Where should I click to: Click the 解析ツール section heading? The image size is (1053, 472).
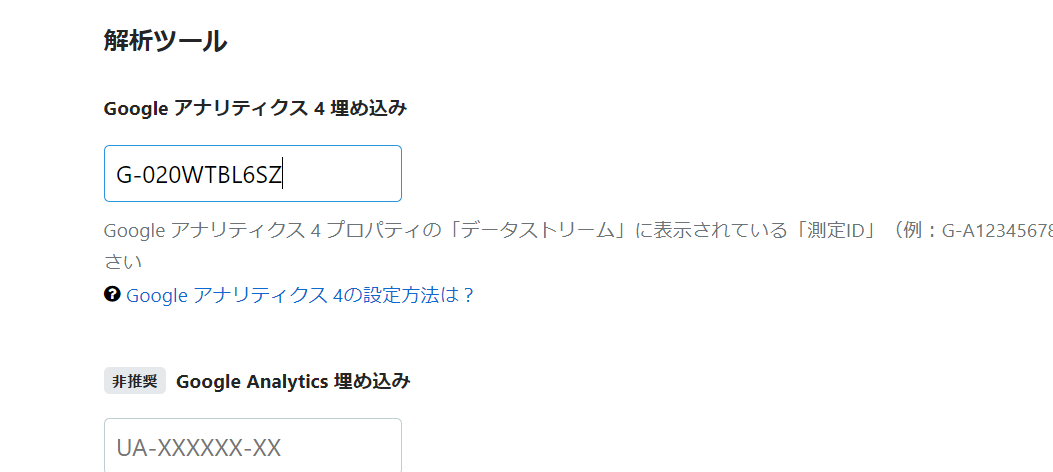(x=165, y=42)
